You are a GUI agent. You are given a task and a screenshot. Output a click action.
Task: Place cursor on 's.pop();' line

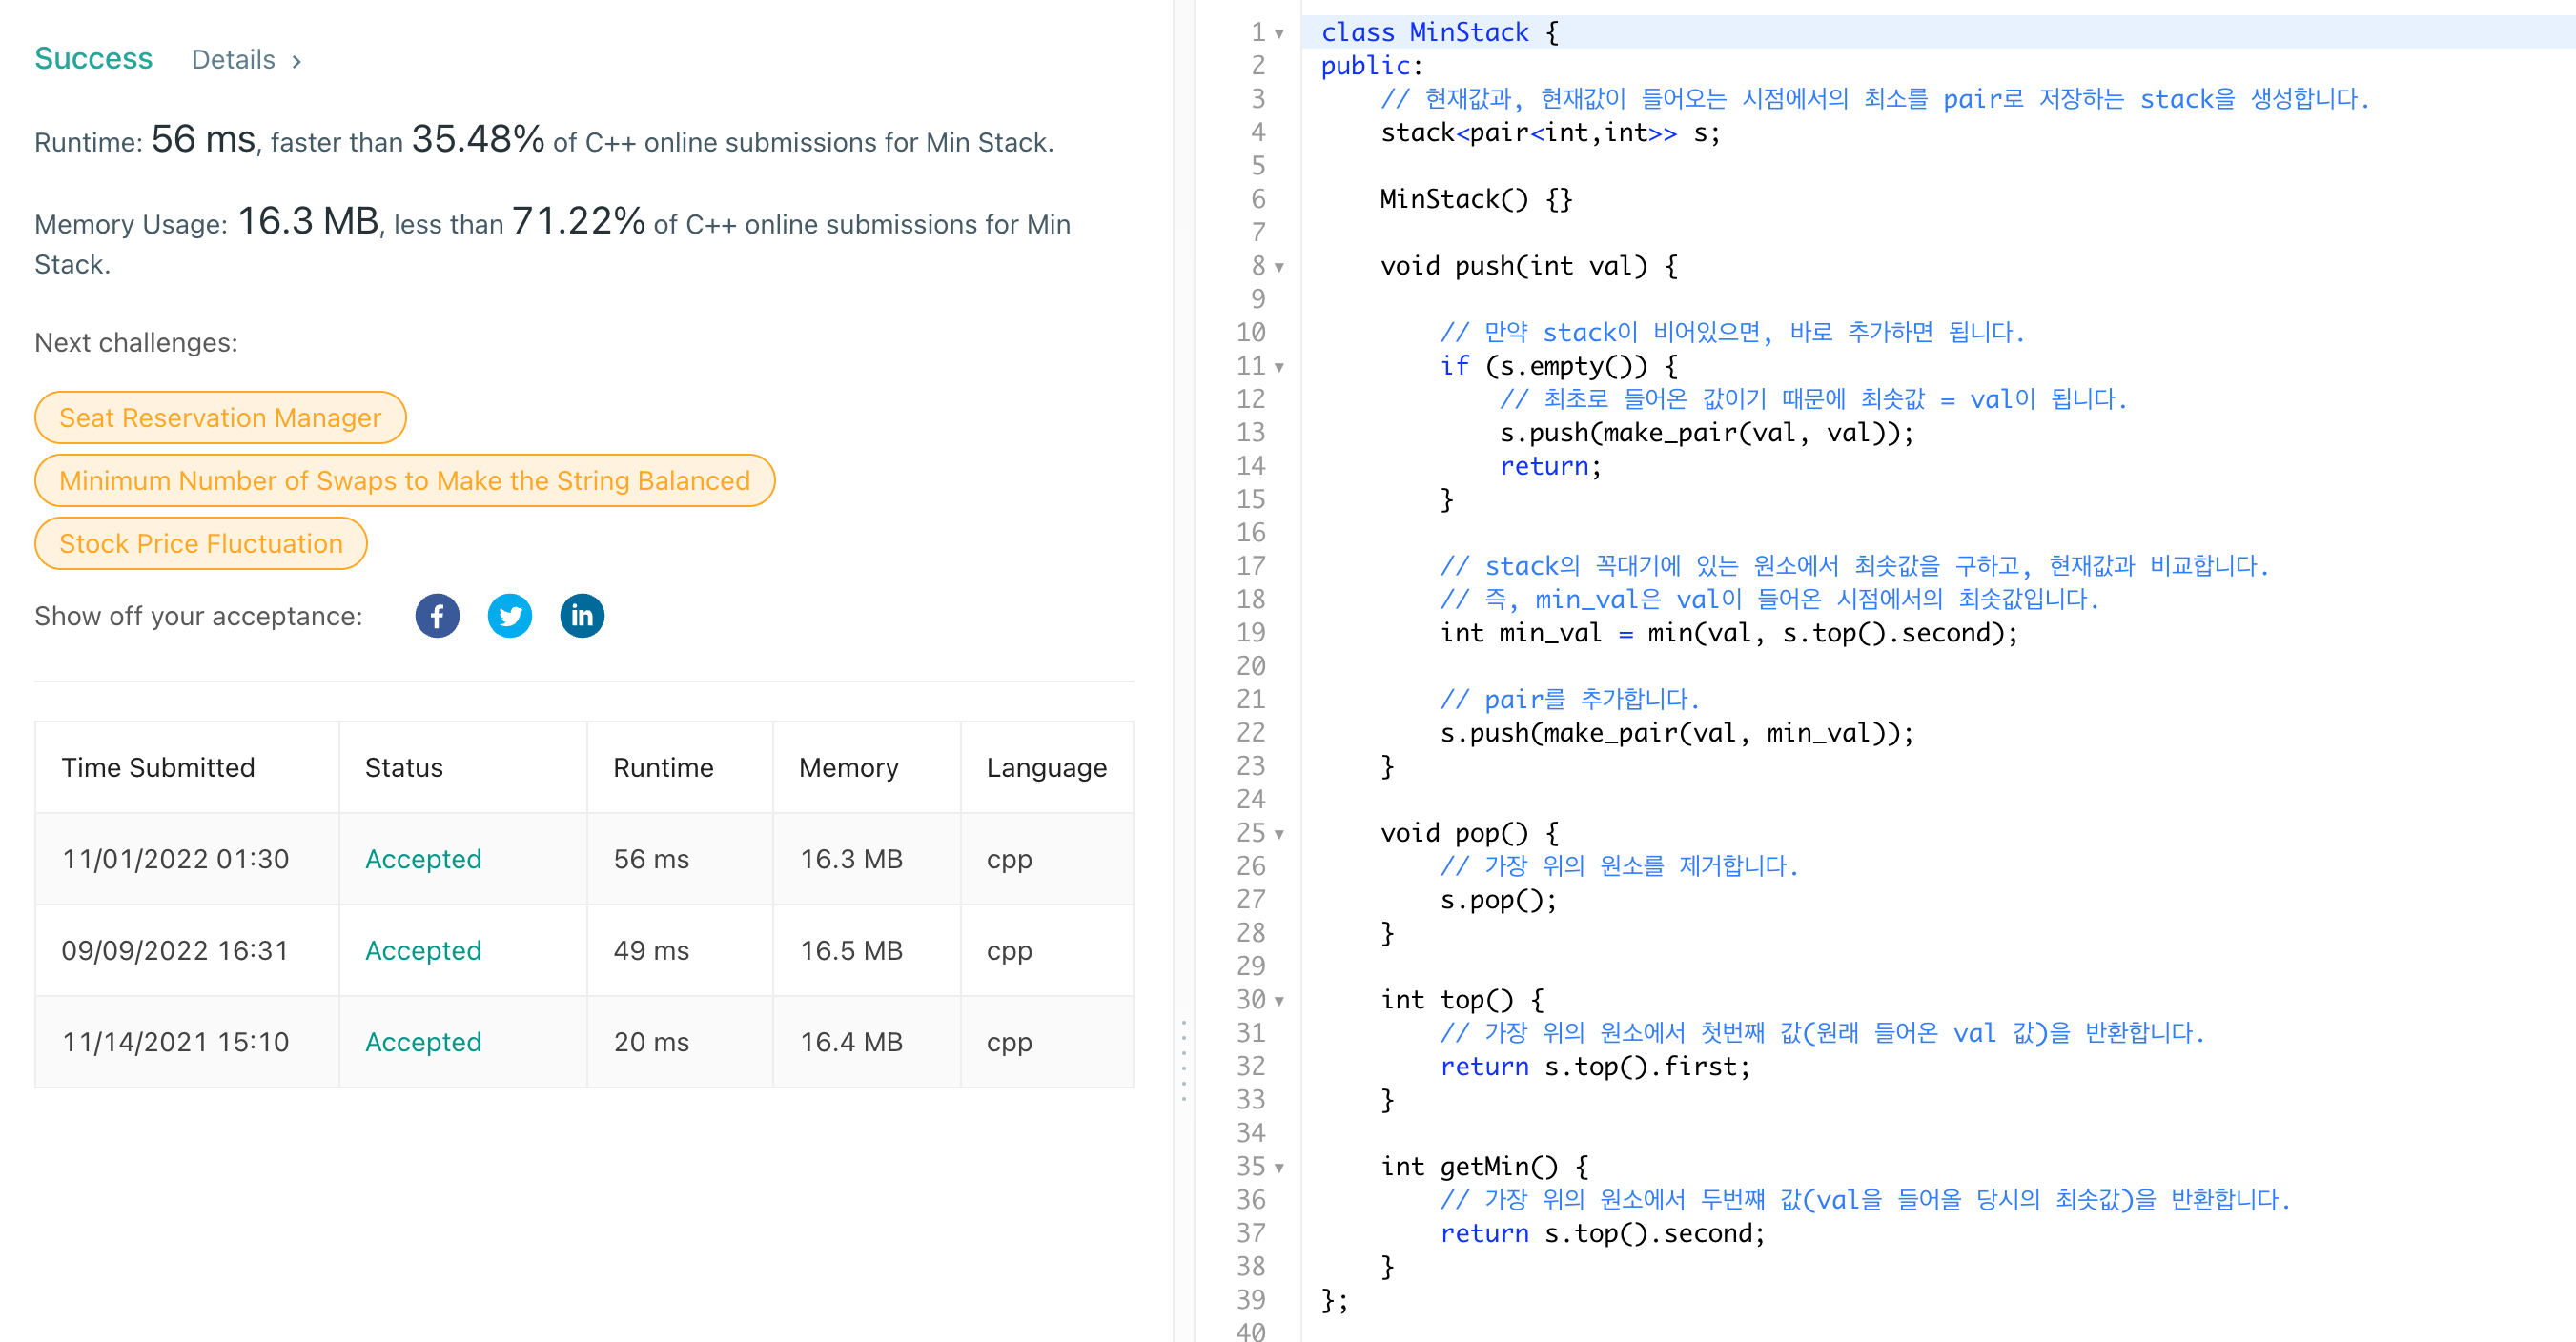(1498, 900)
